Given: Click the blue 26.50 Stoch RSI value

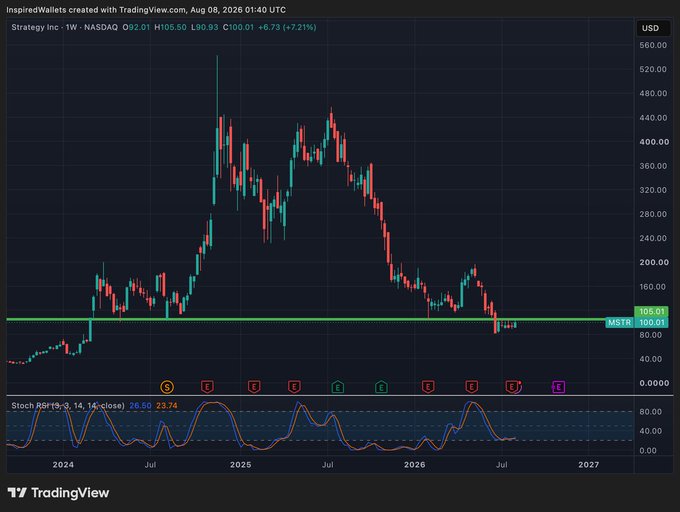Looking at the screenshot, I should 141,406.
